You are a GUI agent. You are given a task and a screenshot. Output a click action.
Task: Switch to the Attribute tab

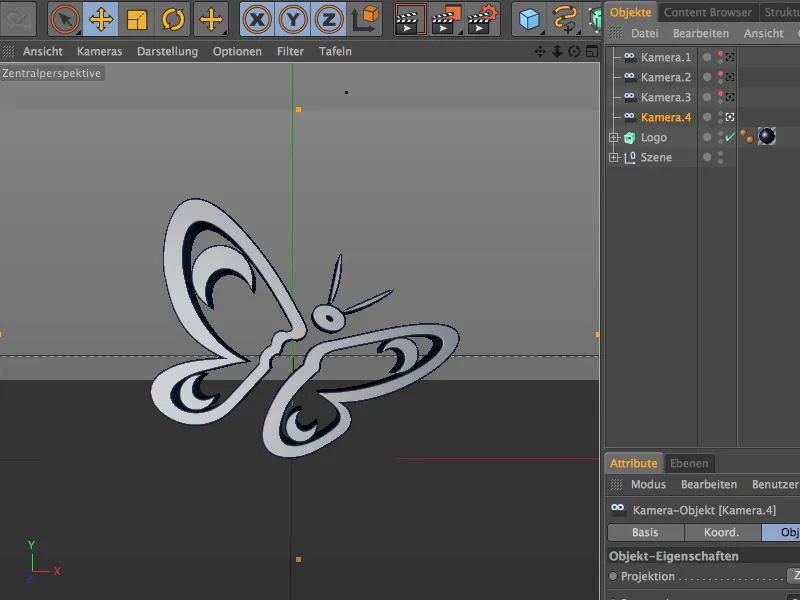coord(634,463)
